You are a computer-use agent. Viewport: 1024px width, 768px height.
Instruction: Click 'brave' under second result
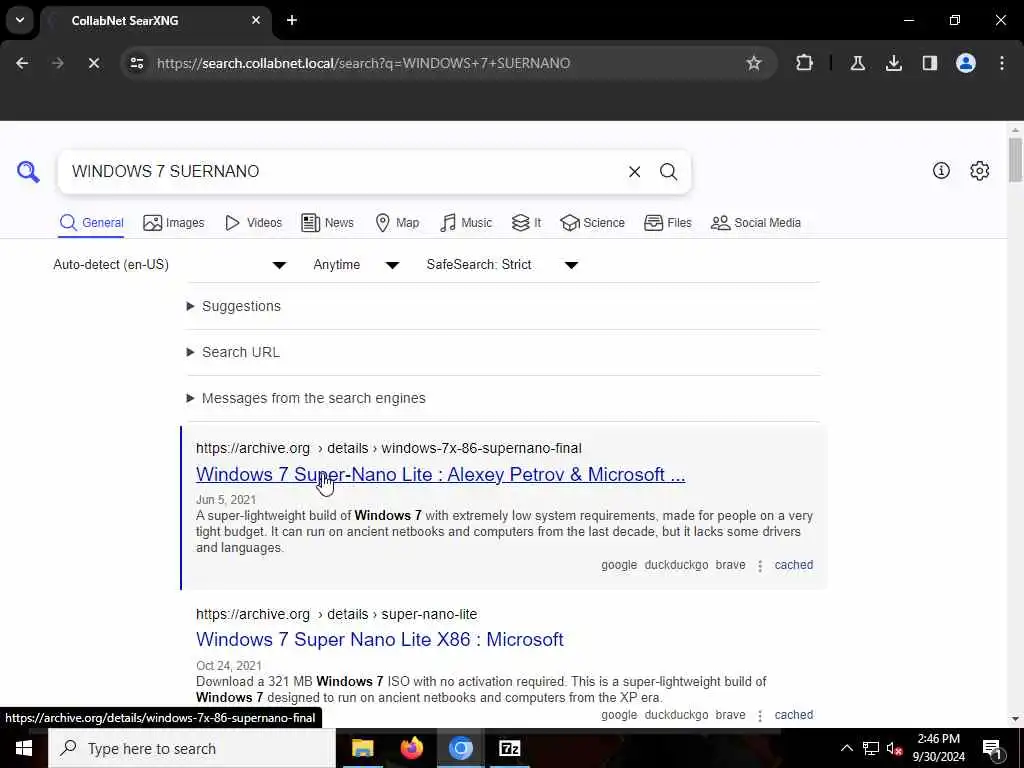point(730,715)
